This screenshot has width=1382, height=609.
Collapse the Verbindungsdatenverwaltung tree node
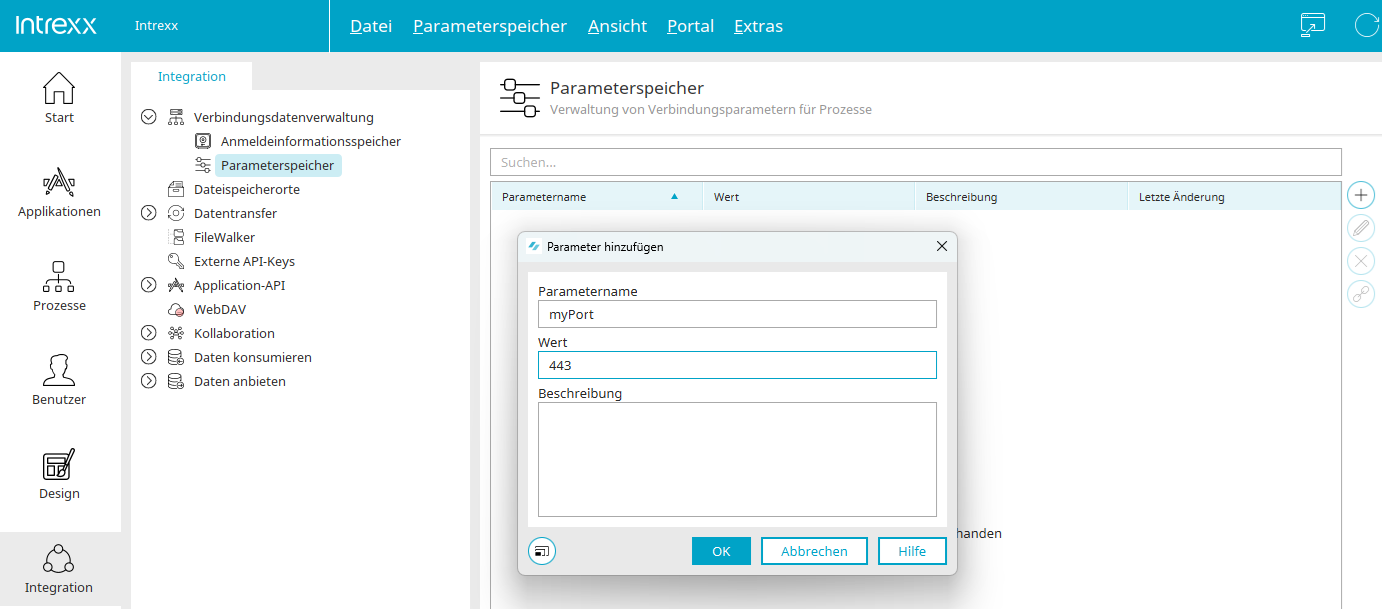(149, 117)
